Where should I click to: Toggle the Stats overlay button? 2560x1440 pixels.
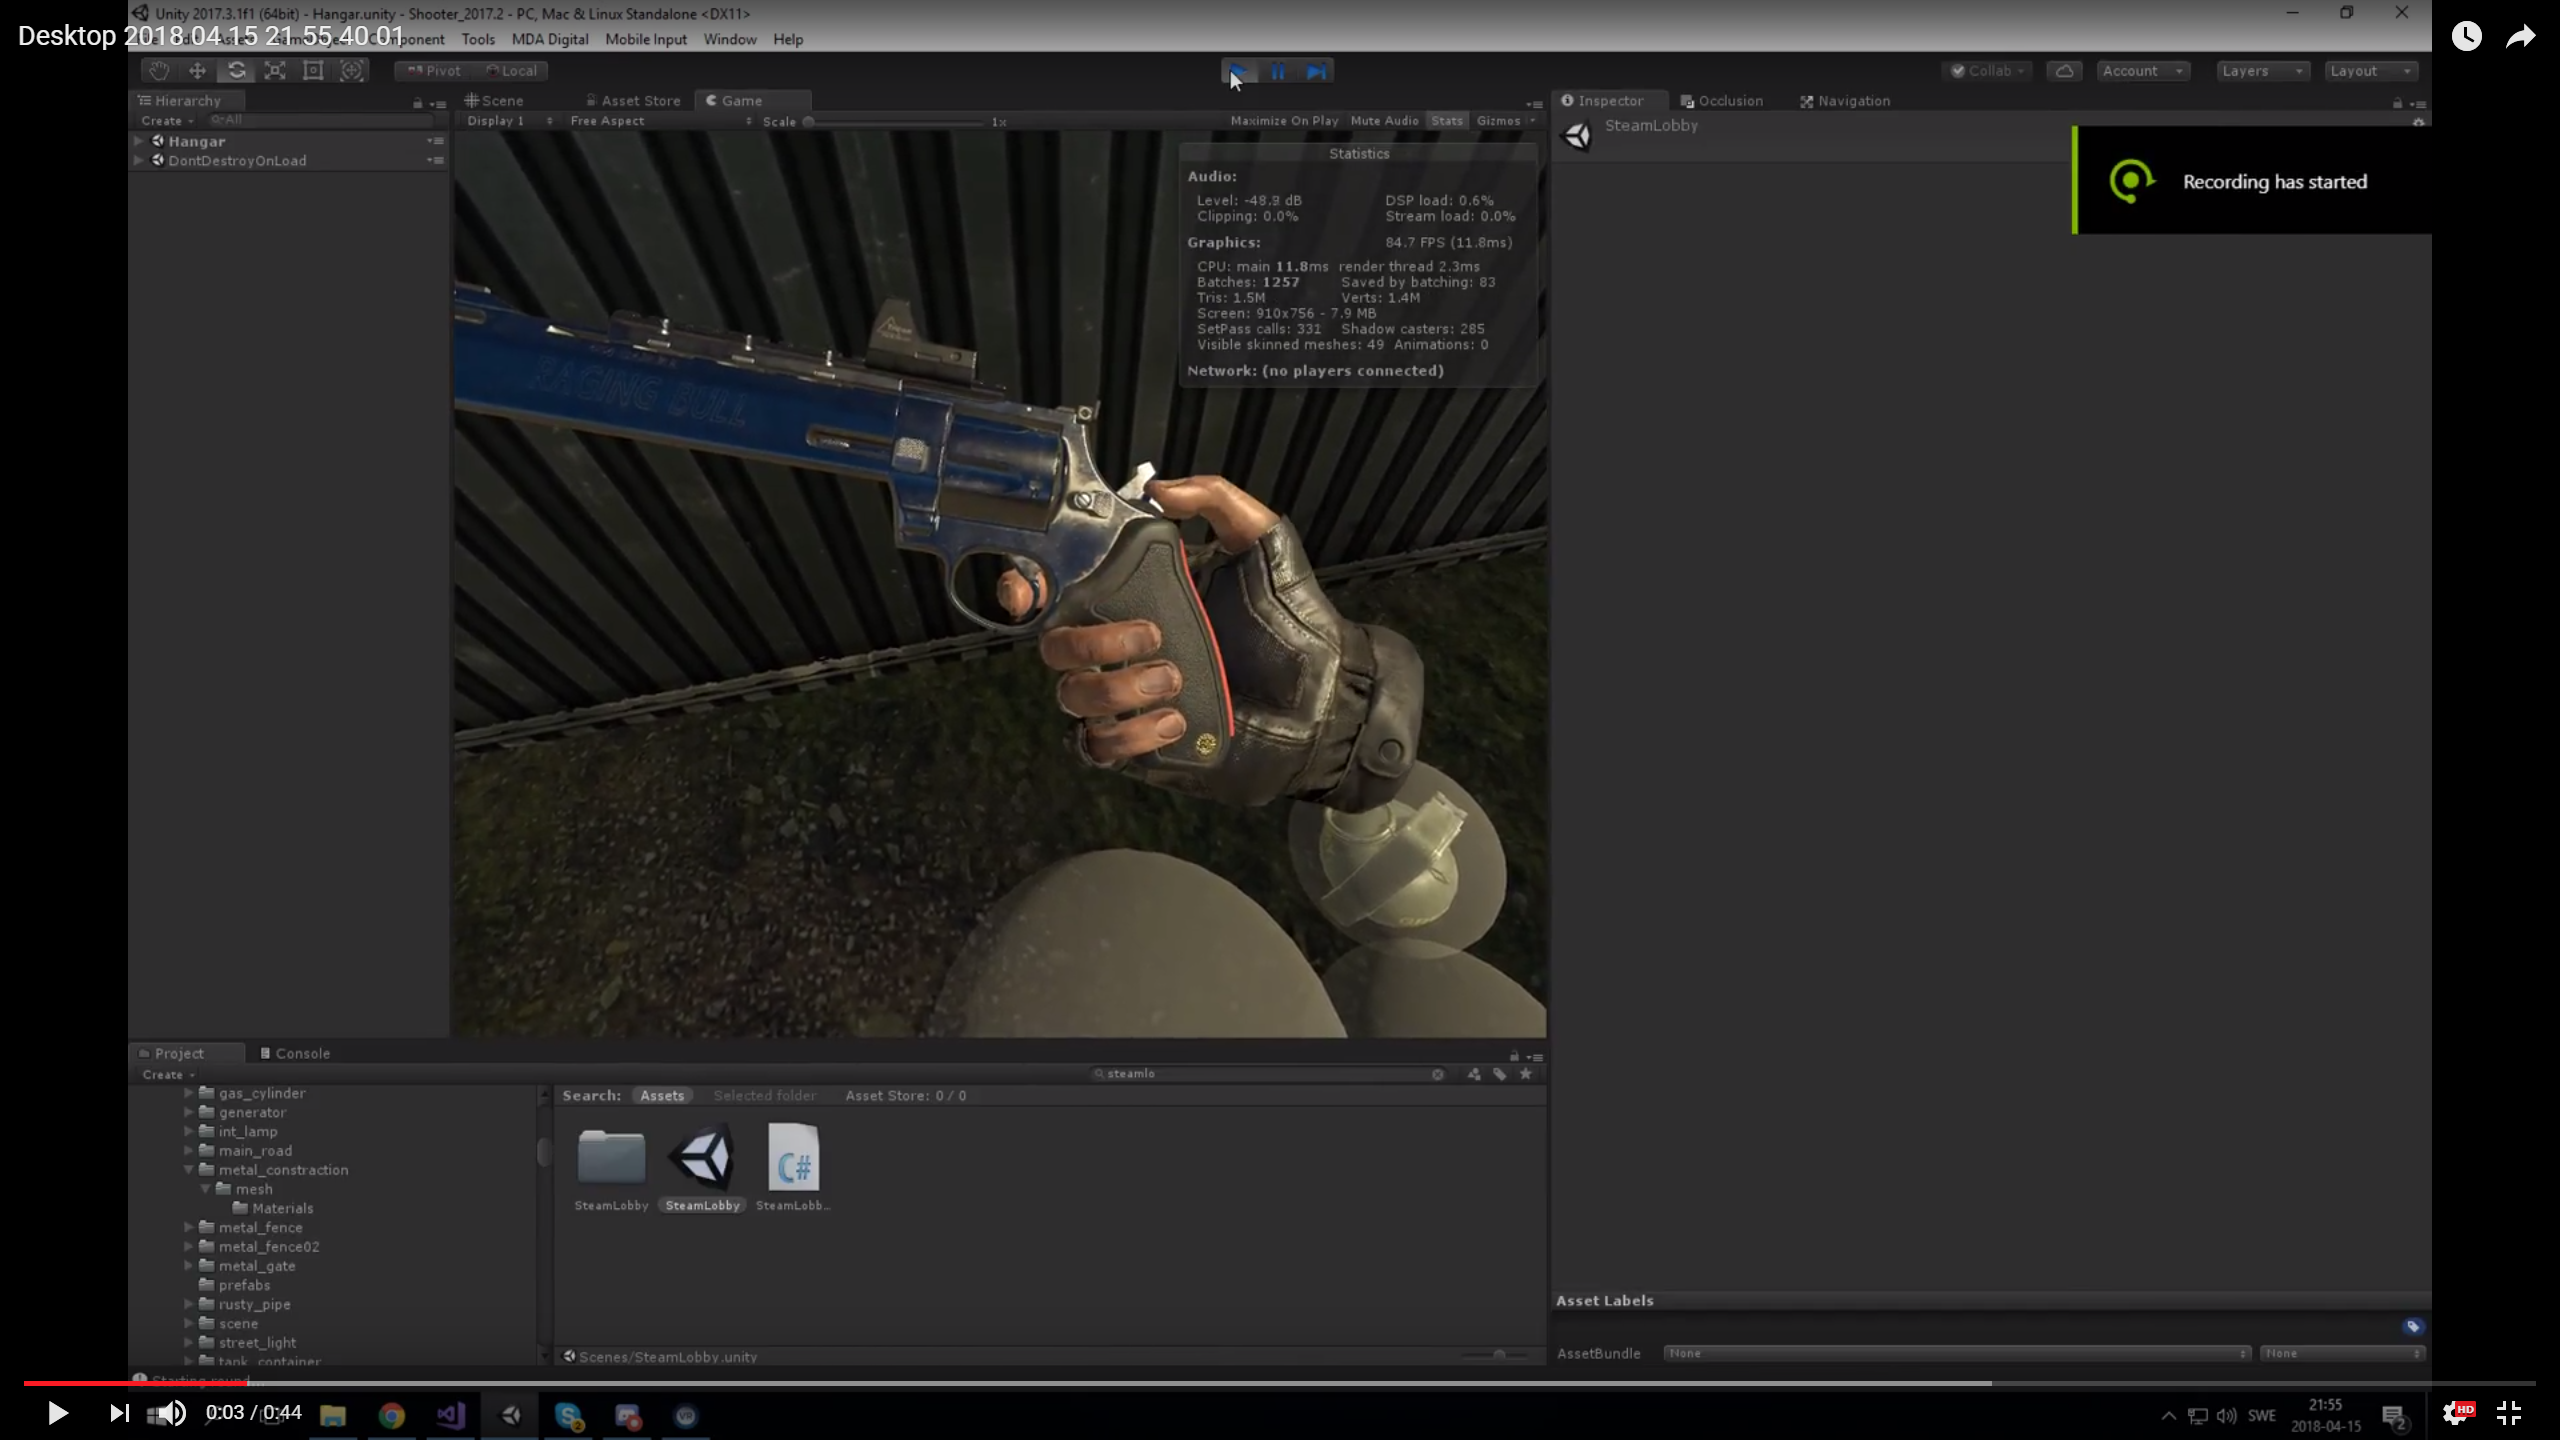[1446, 120]
